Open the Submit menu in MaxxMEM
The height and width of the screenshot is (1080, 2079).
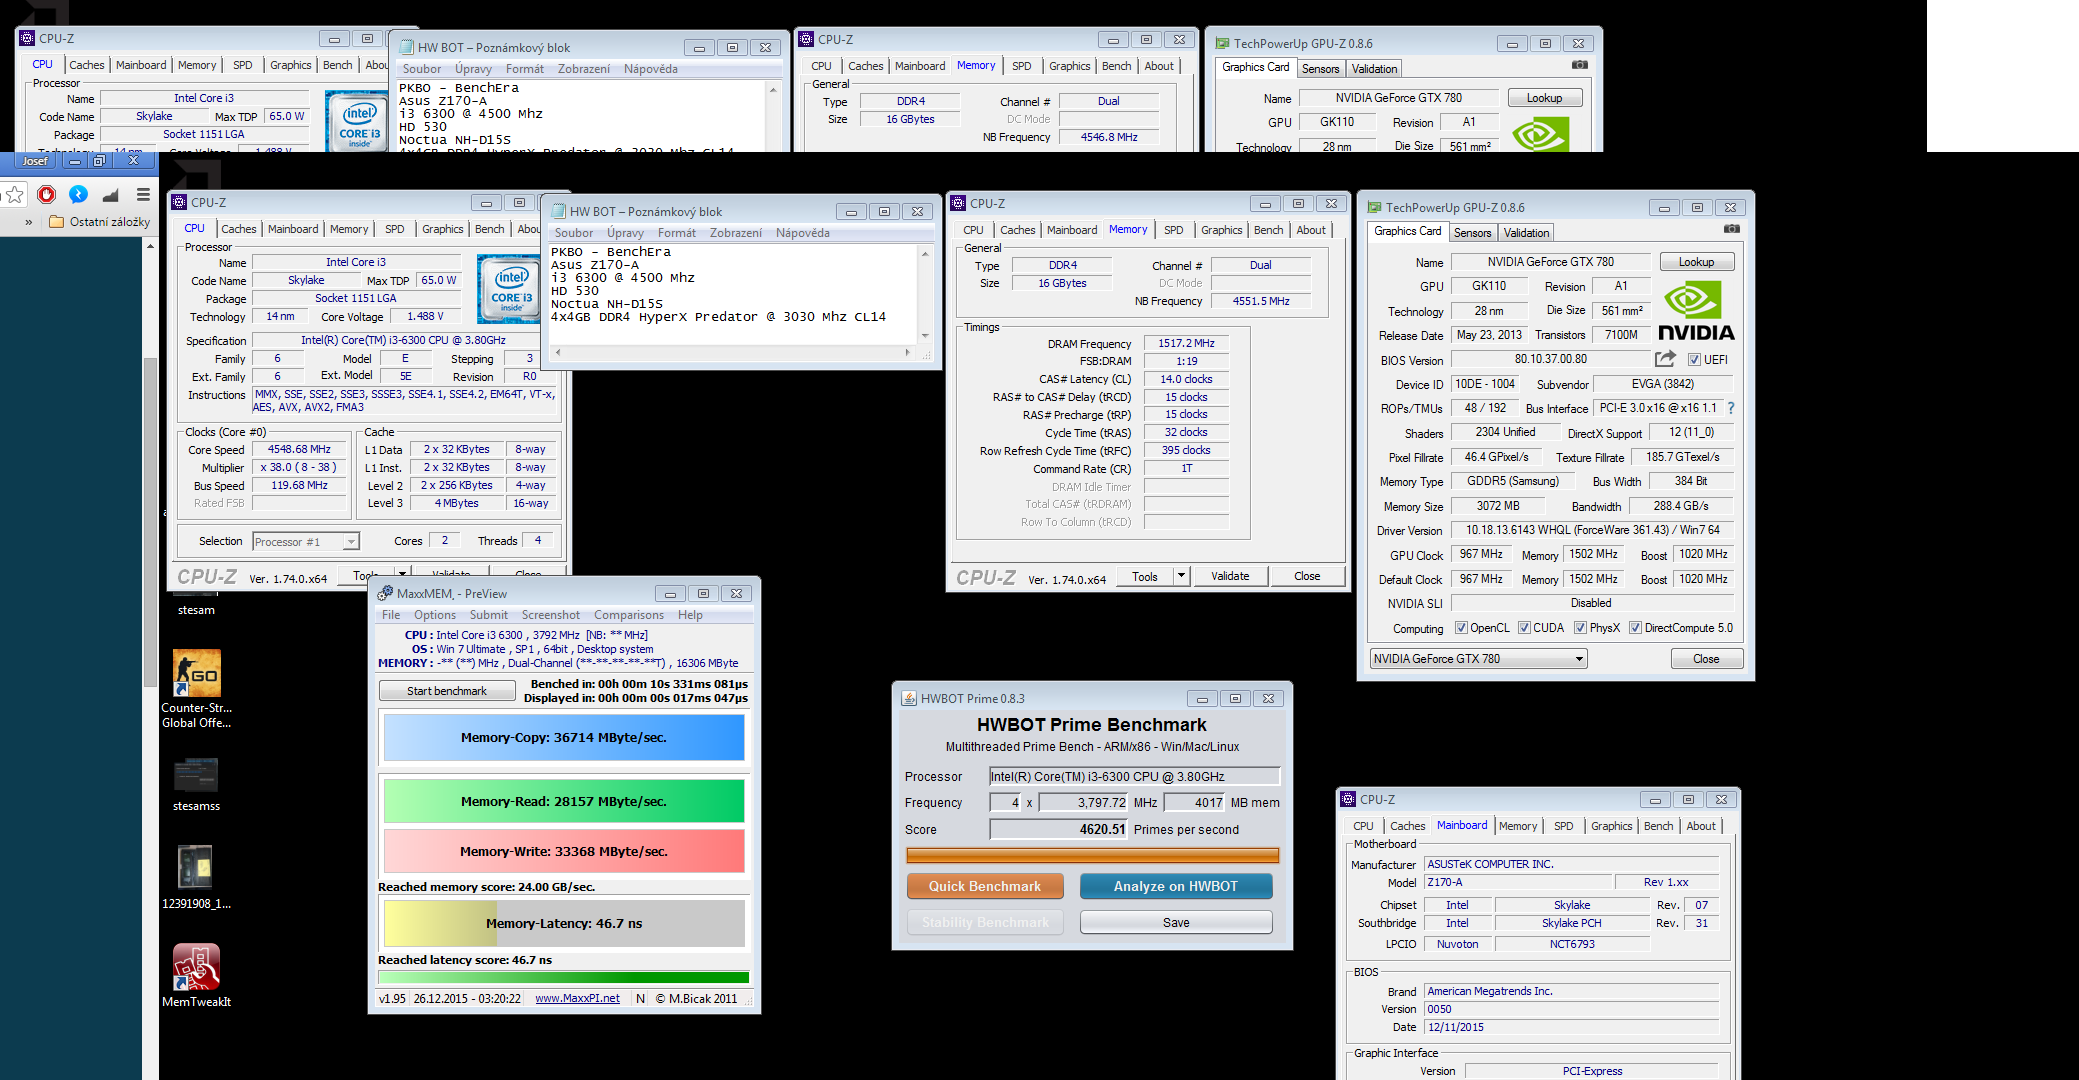[x=489, y=615]
